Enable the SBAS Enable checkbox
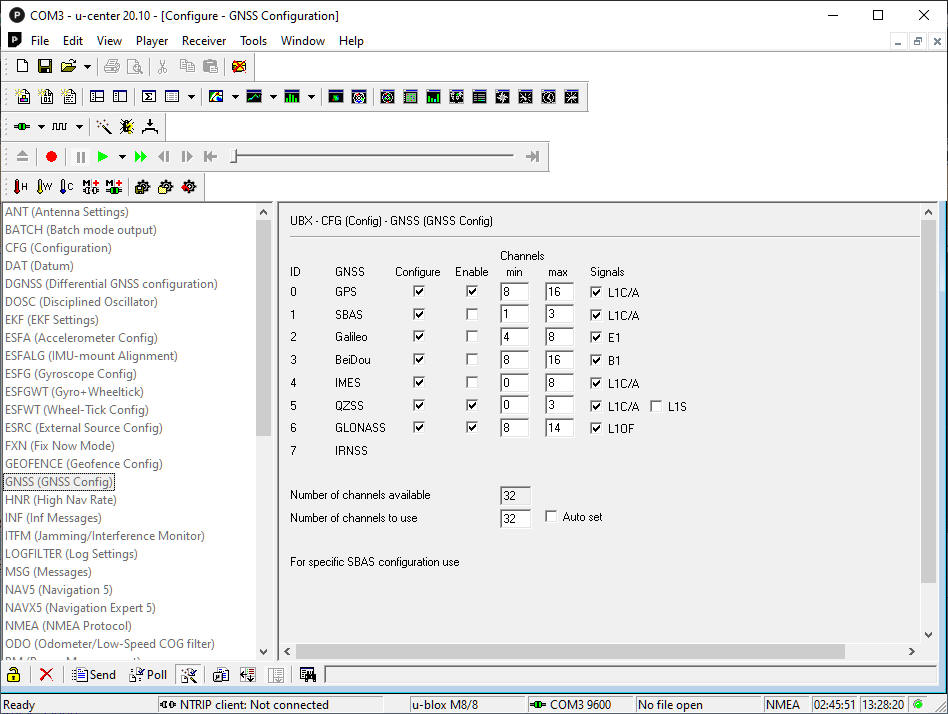 pos(472,314)
